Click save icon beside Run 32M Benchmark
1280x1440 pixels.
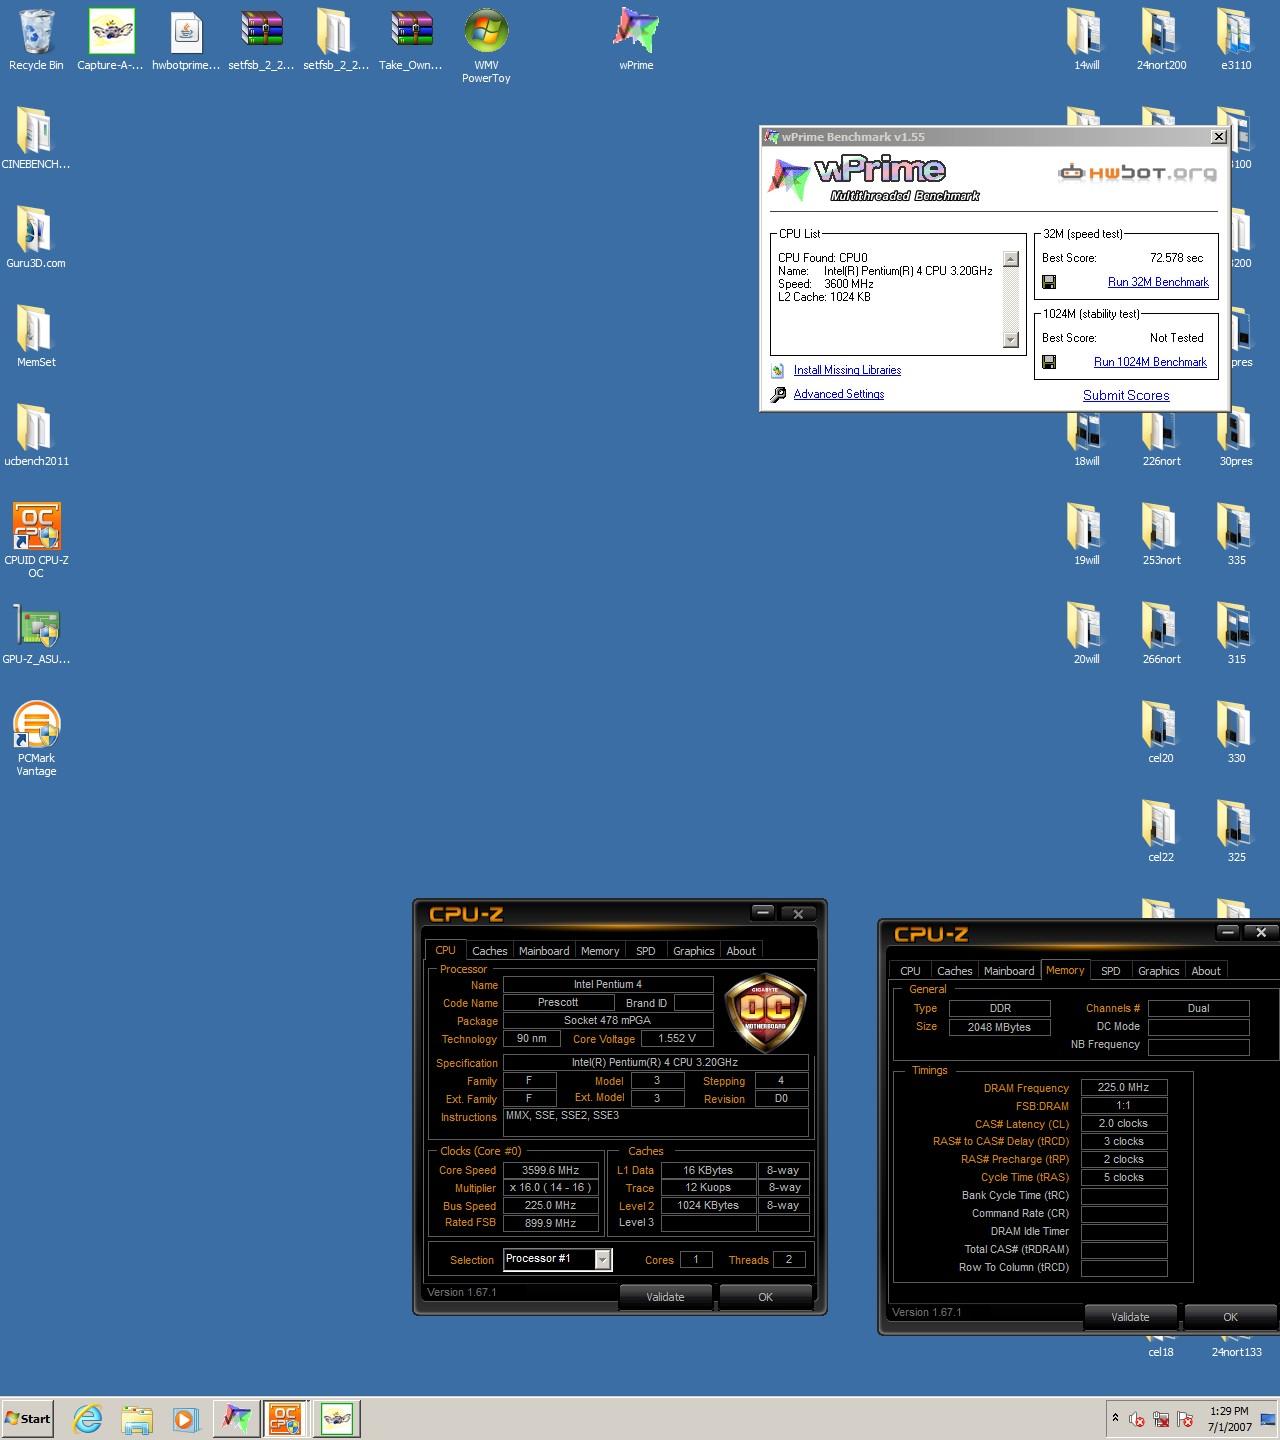click(x=1049, y=282)
